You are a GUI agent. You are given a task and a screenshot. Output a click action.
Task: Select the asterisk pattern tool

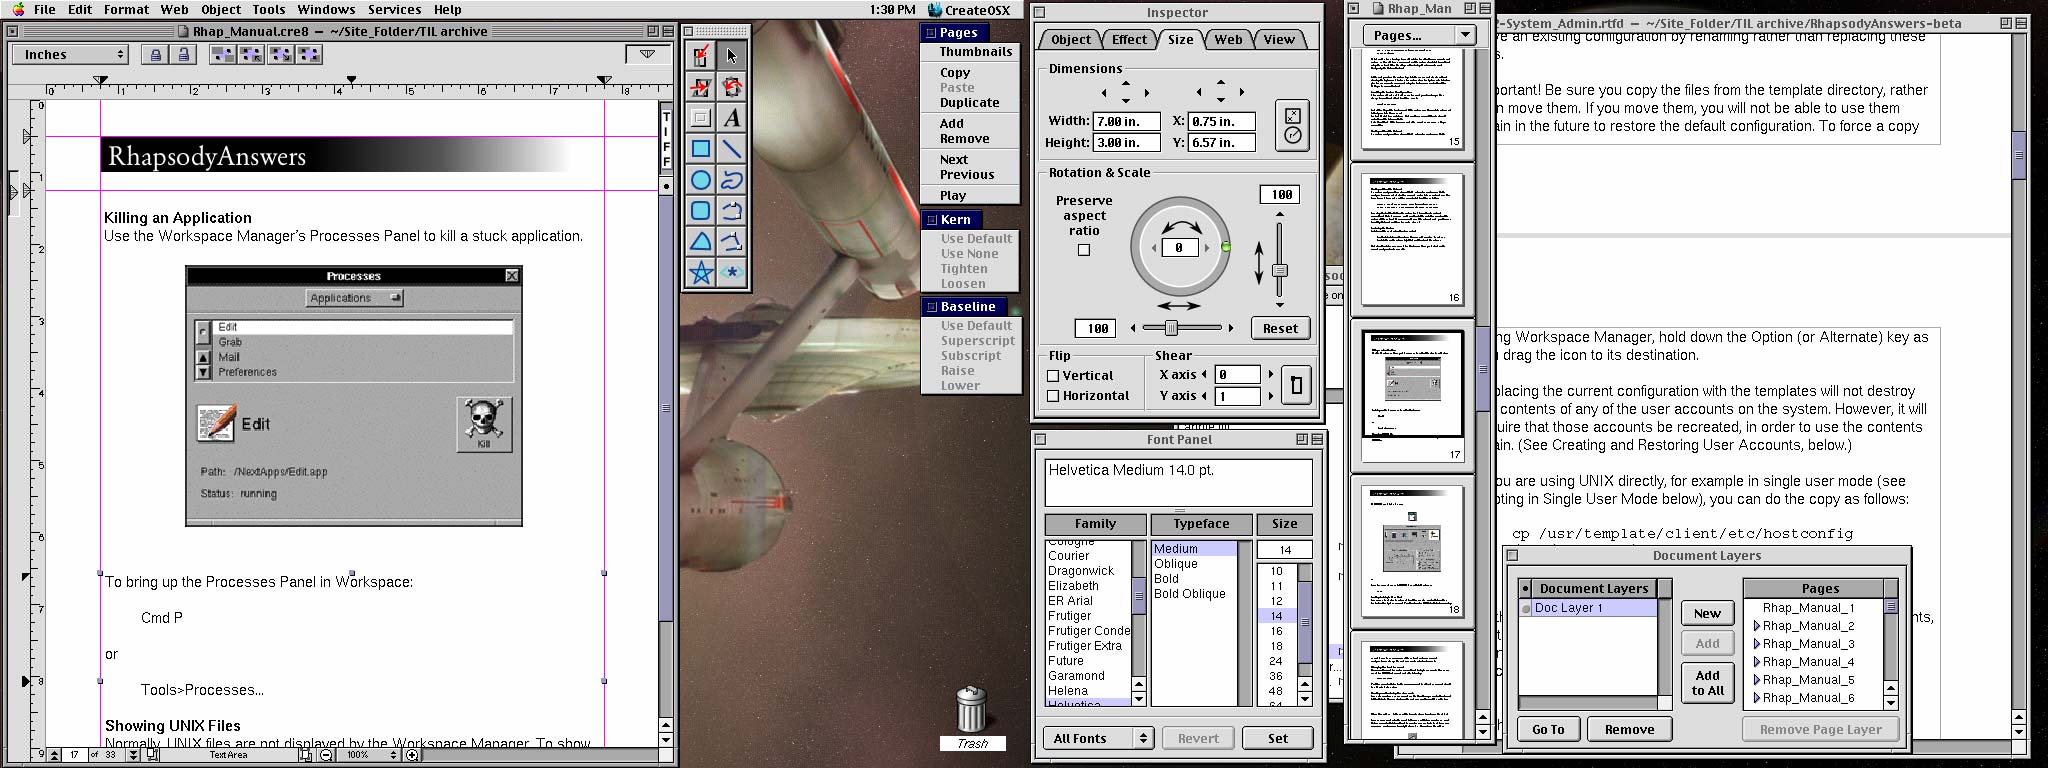[732, 273]
